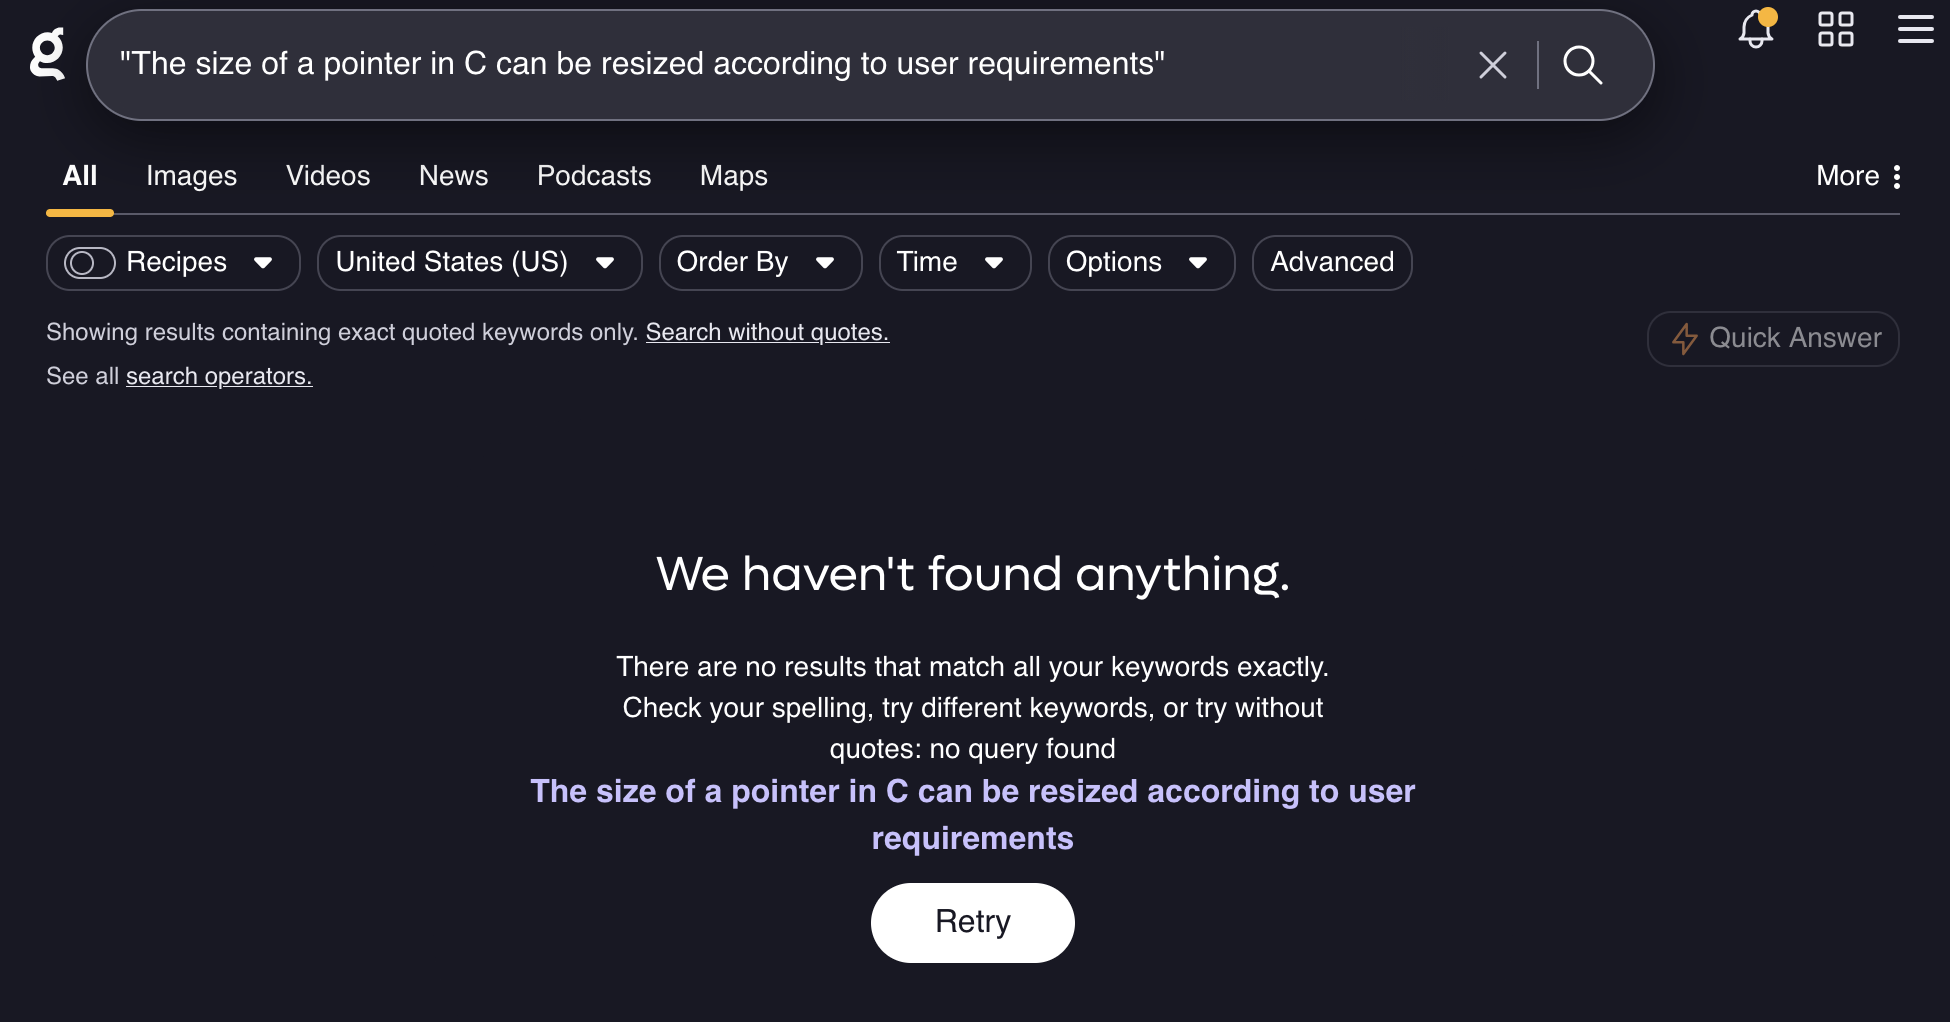The image size is (1950, 1022).
Task: Switch to the Maps tab
Action: click(x=733, y=176)
